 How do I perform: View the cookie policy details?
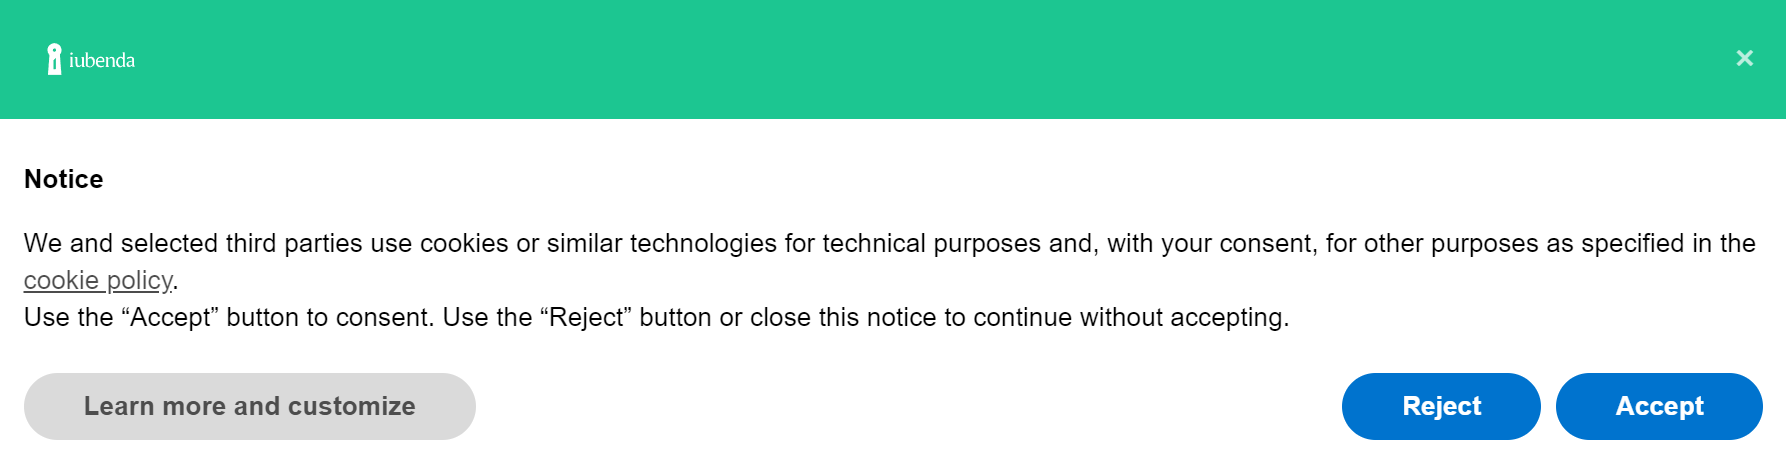click(98, 280)
